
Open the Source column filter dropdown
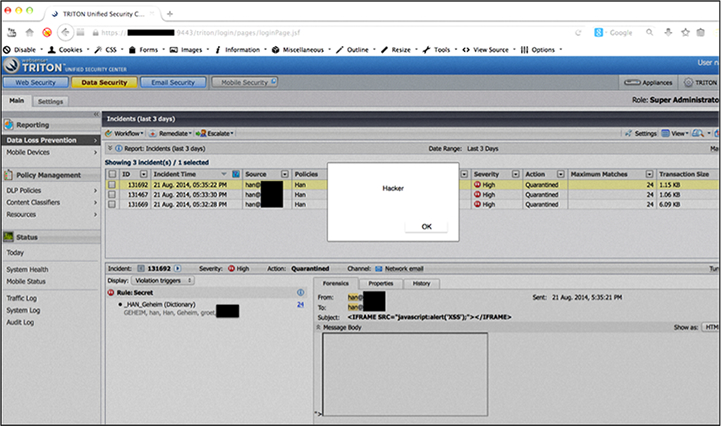point(285,174)
